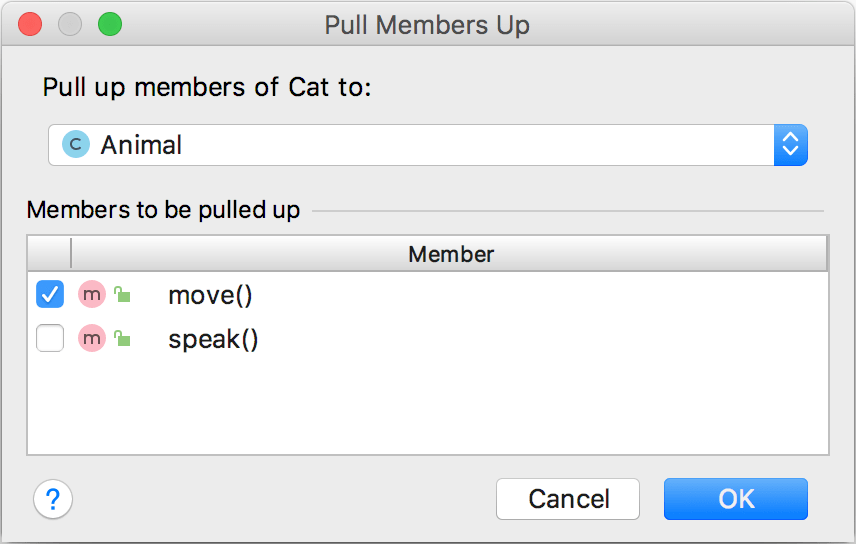Screen dimensions: 856x544
Task: Click the green maximize window button
Action: [109, 25]
